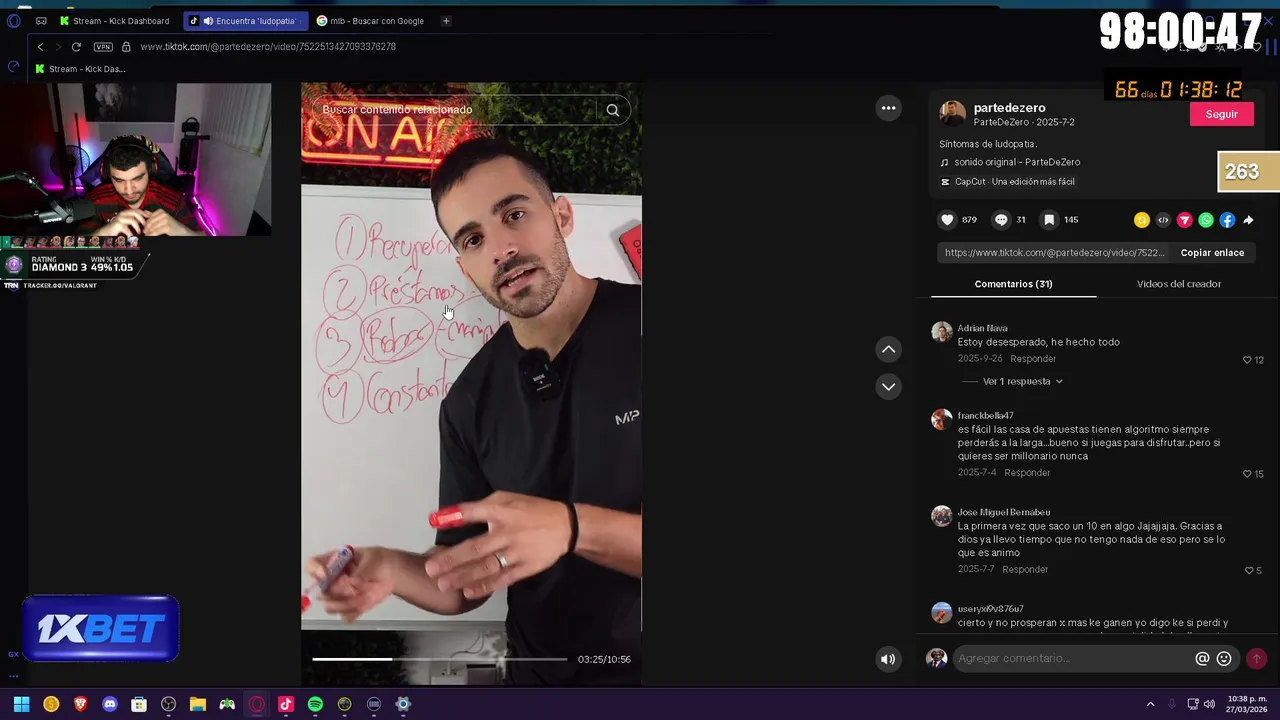Toggle video sound with volume button
The height and width of the screenshot is (720, 1280).
887,659
